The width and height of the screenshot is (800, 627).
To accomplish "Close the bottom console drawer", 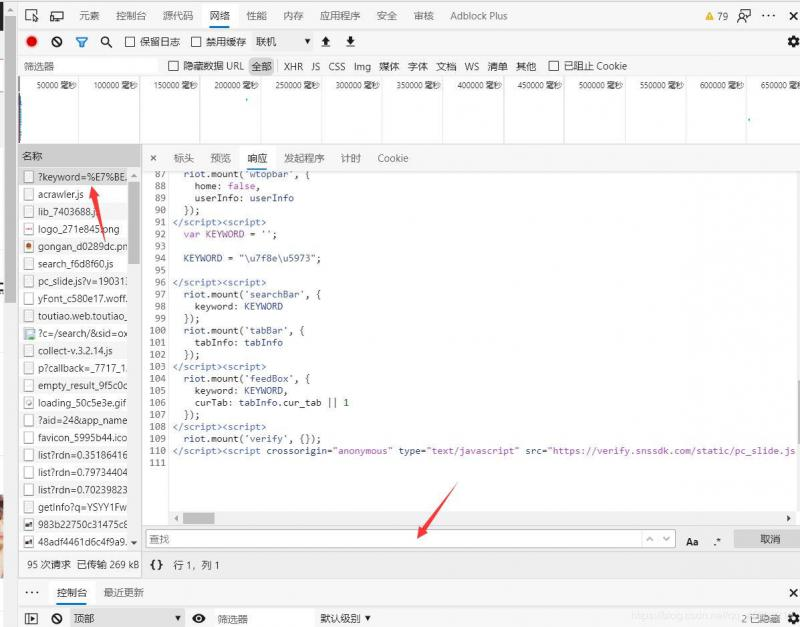I will coord(793,592).
